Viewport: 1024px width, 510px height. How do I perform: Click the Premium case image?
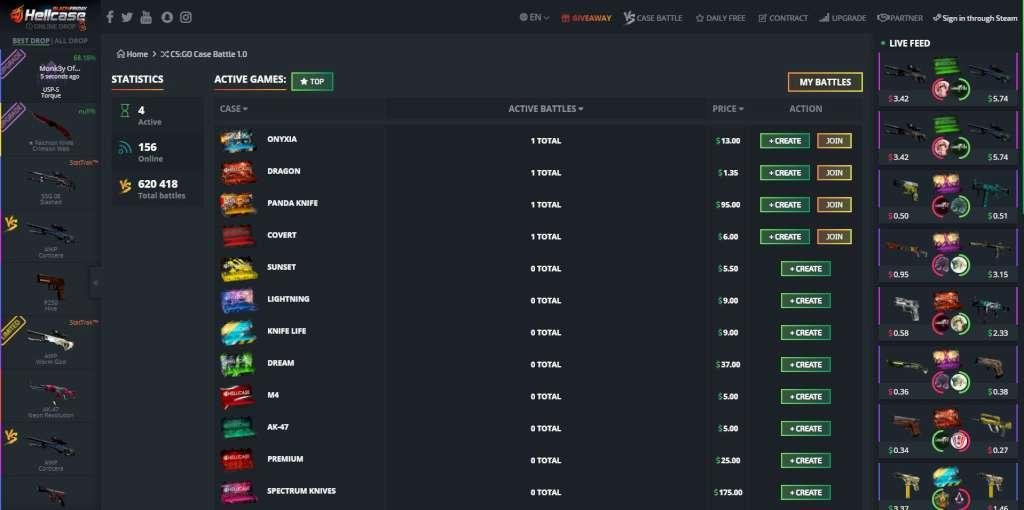click(x=238, y=460)
